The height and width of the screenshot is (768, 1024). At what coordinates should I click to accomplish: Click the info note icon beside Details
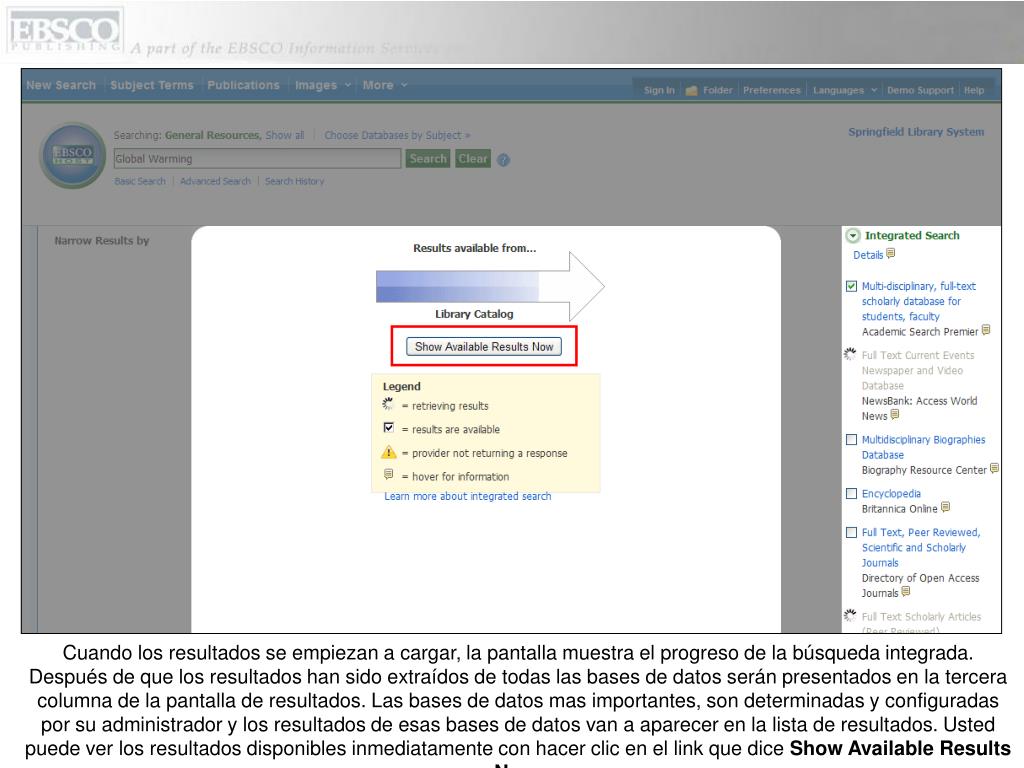(x=891, y=253)
